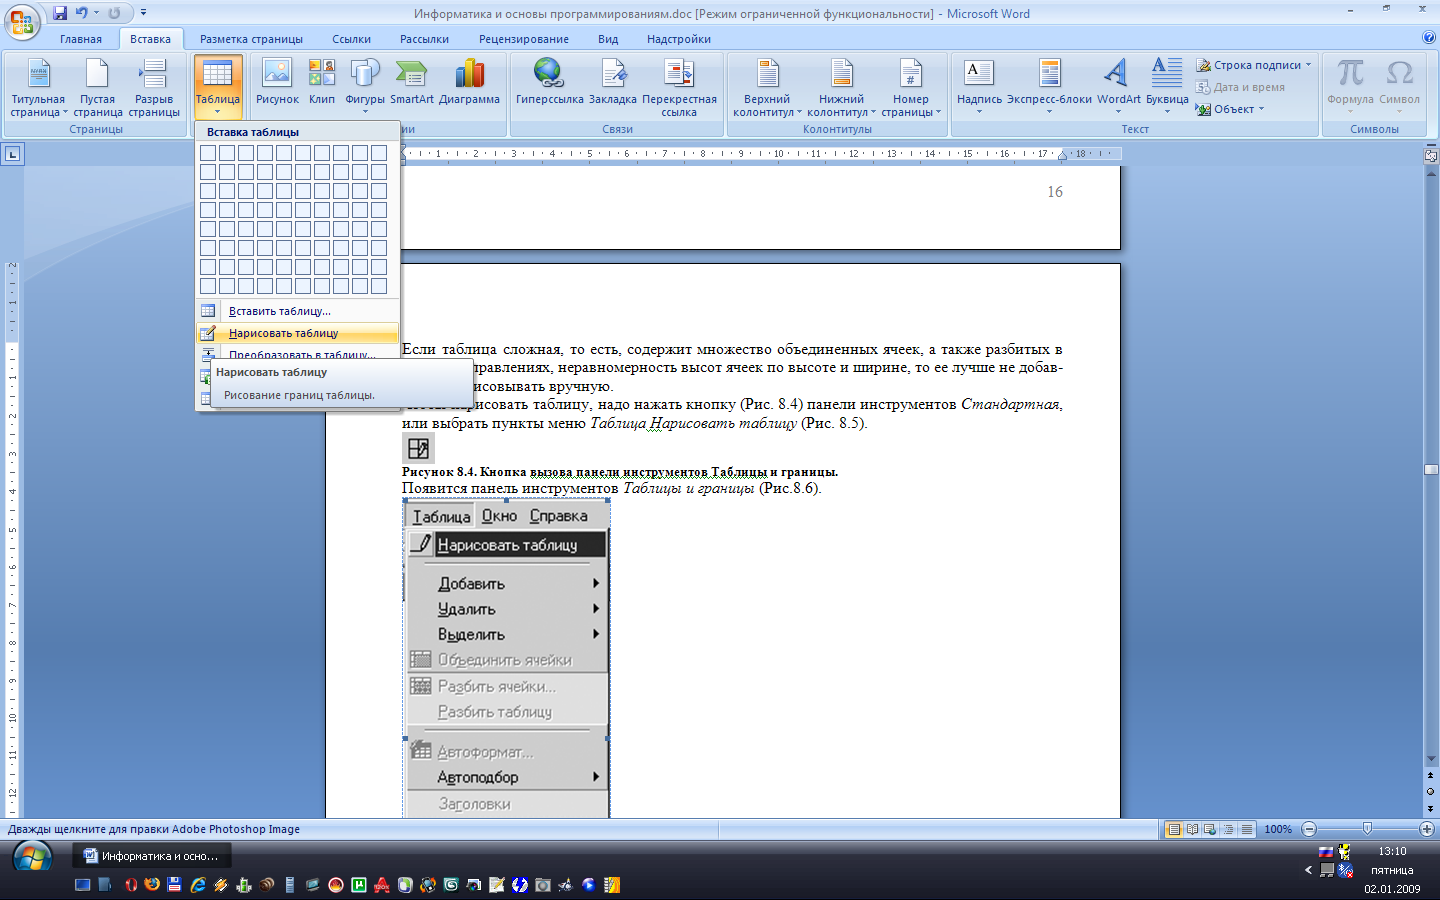Insert a chart (Диаграмма)

coord(469,83)
